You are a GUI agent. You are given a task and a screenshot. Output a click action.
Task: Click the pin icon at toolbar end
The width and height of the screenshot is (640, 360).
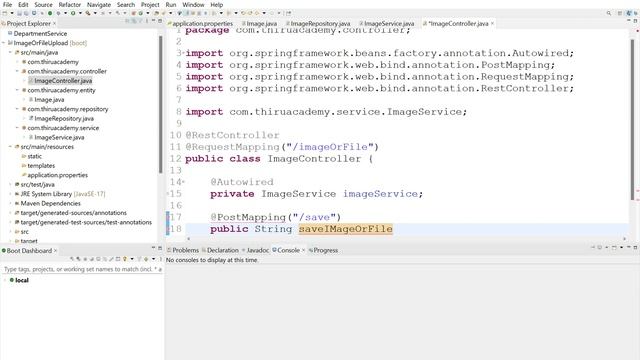click(x=289, y=13)
